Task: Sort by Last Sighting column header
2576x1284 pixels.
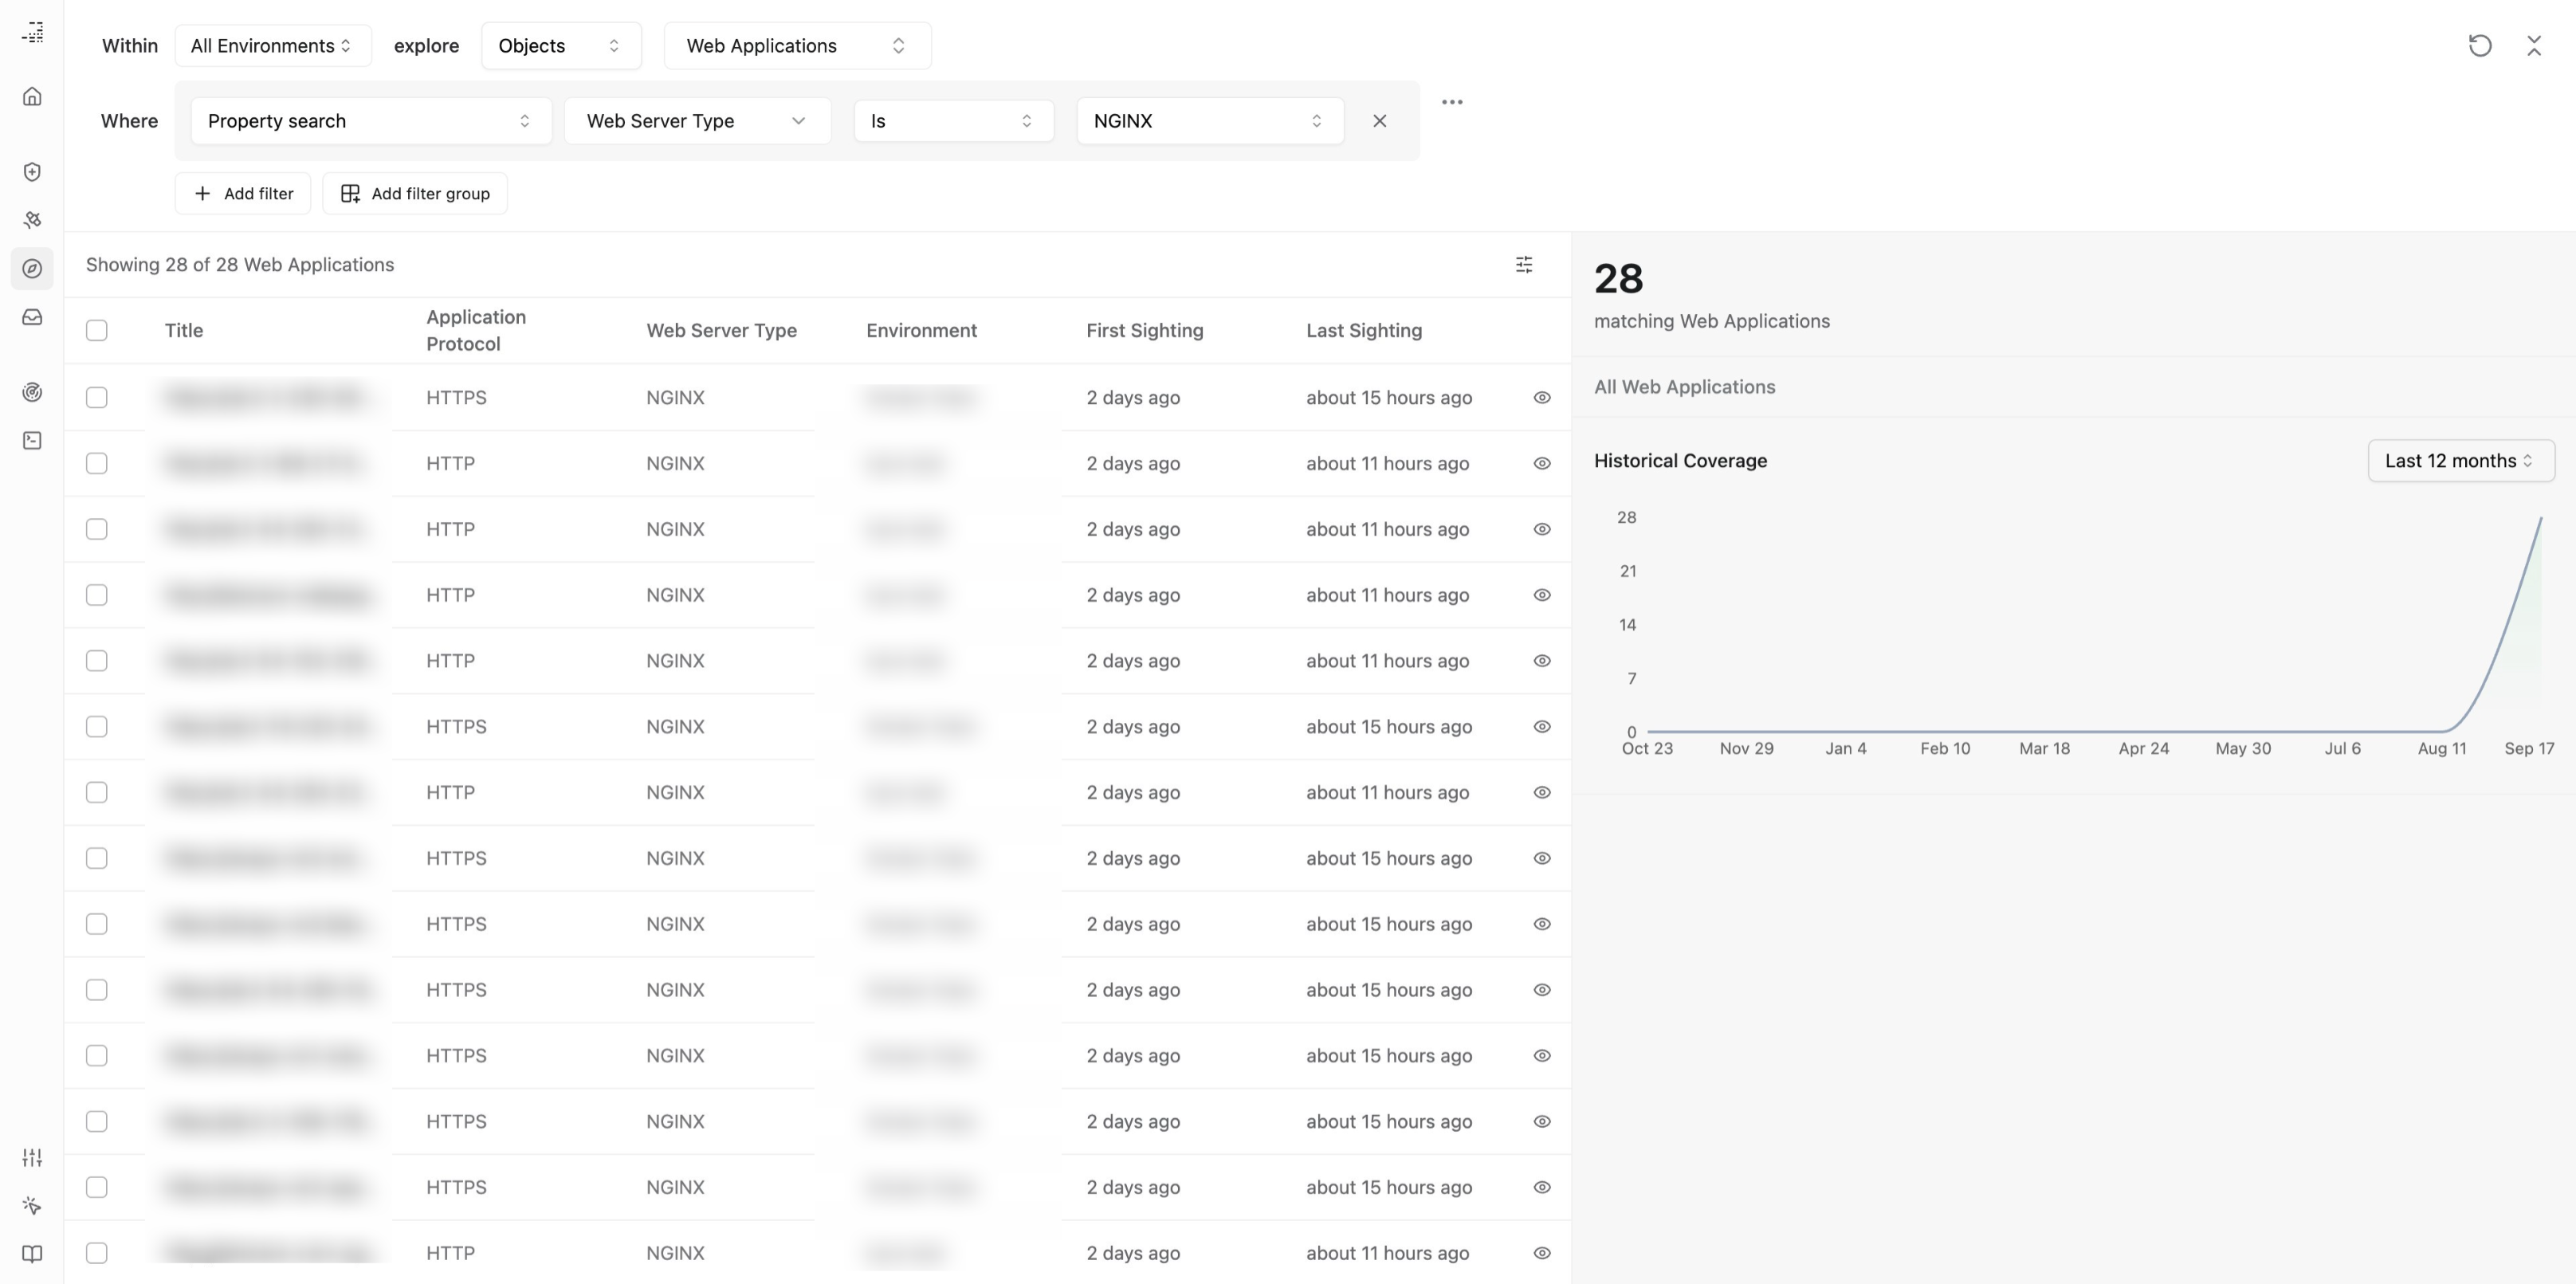Action: (1363, 331)
